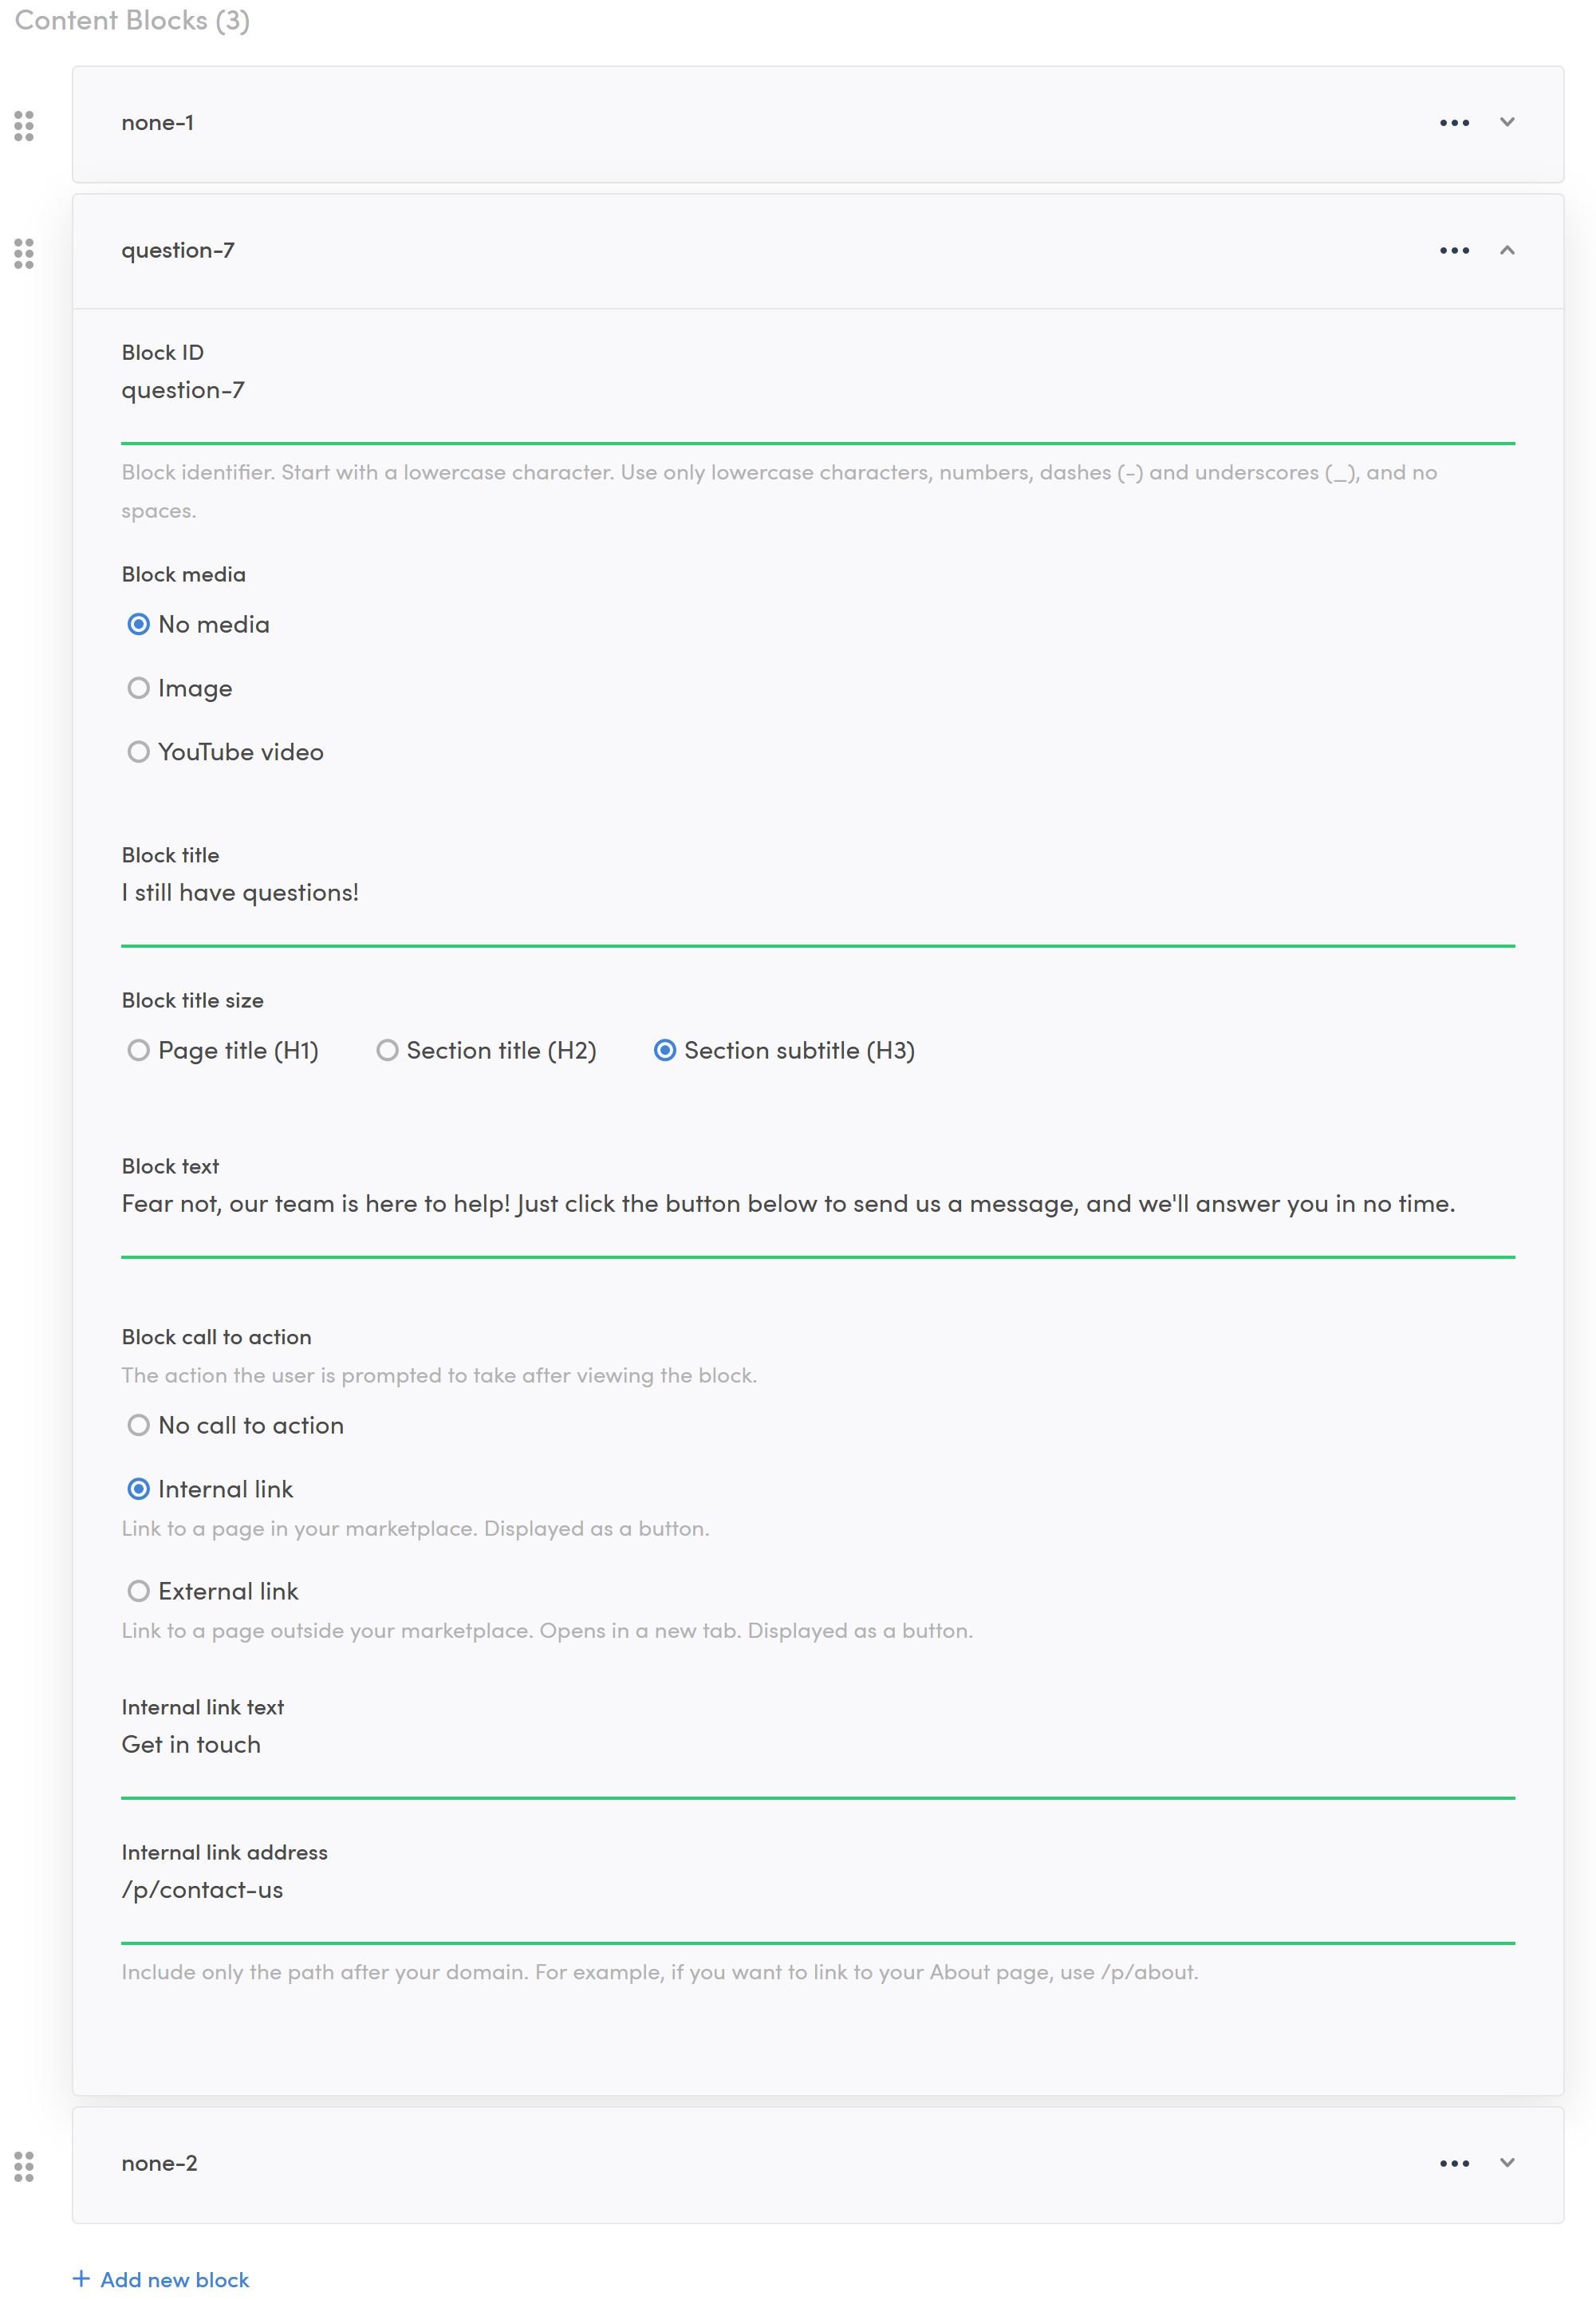Screen dimensions: 1596x2300
Task: Expand the none-1 block chevron
Action: pos(1507,122)
